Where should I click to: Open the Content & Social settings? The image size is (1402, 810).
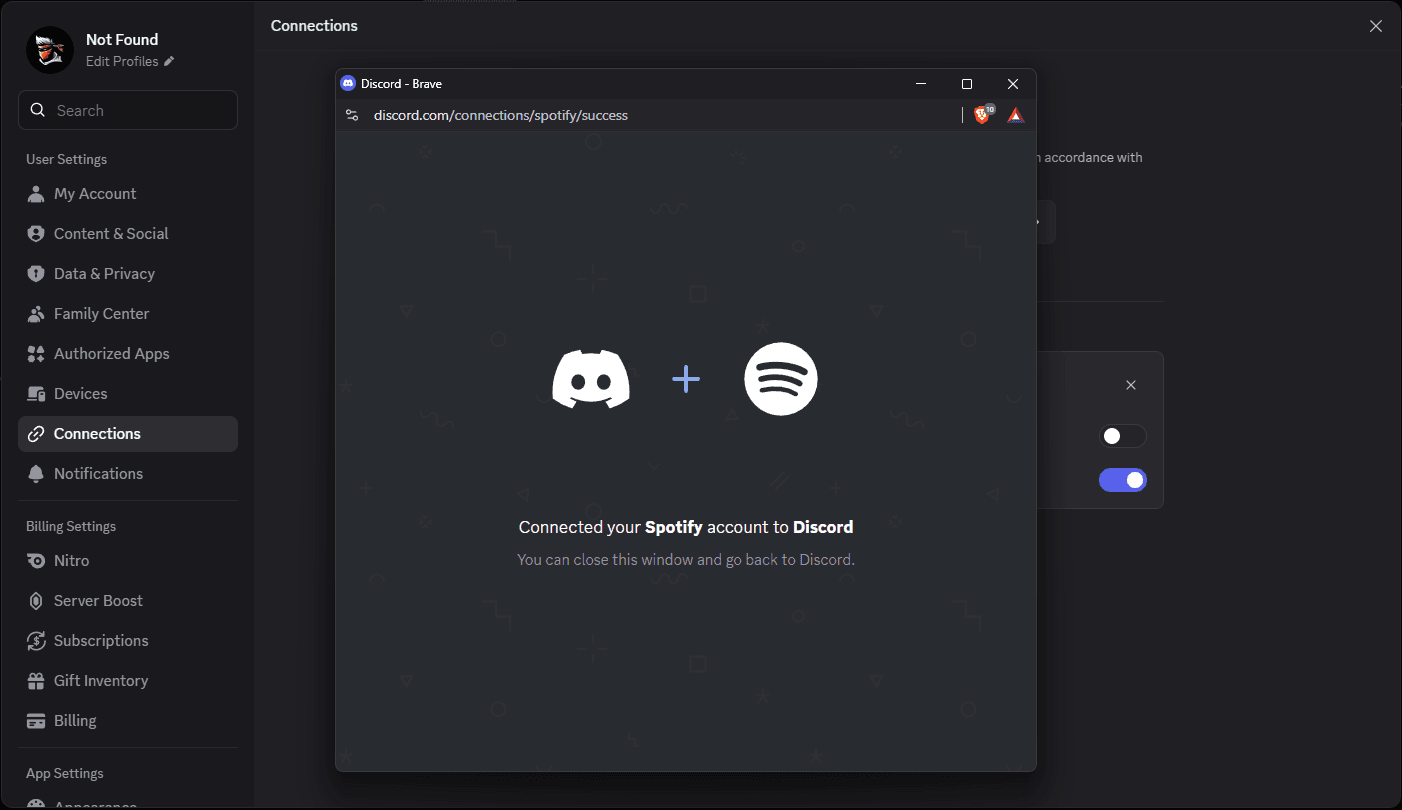[x=111, y=233]
